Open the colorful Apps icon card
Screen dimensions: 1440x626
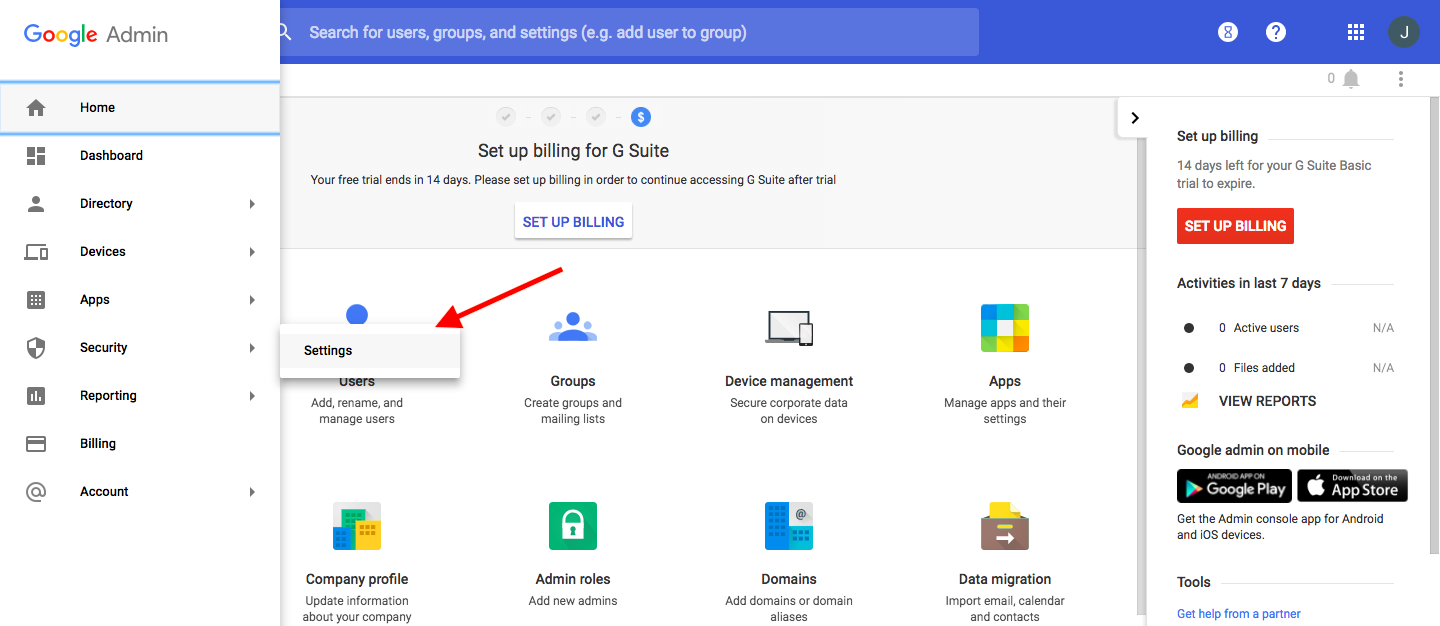[x=1005, y=327]
